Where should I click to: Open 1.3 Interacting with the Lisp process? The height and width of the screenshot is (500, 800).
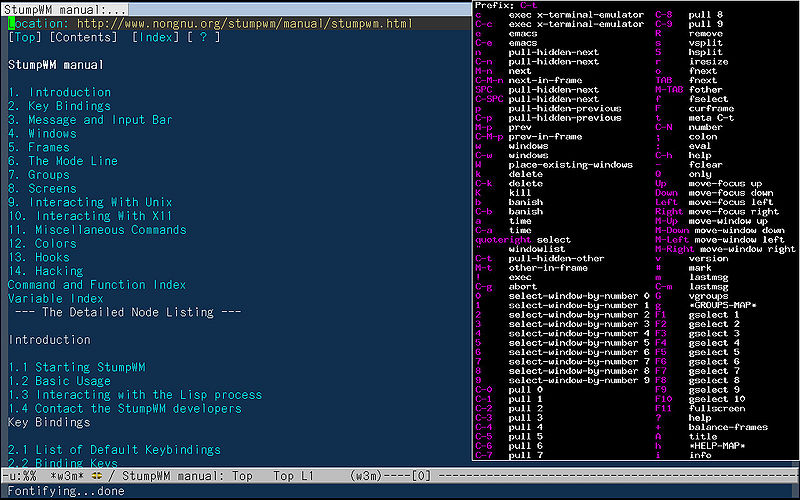coord(135,395)
